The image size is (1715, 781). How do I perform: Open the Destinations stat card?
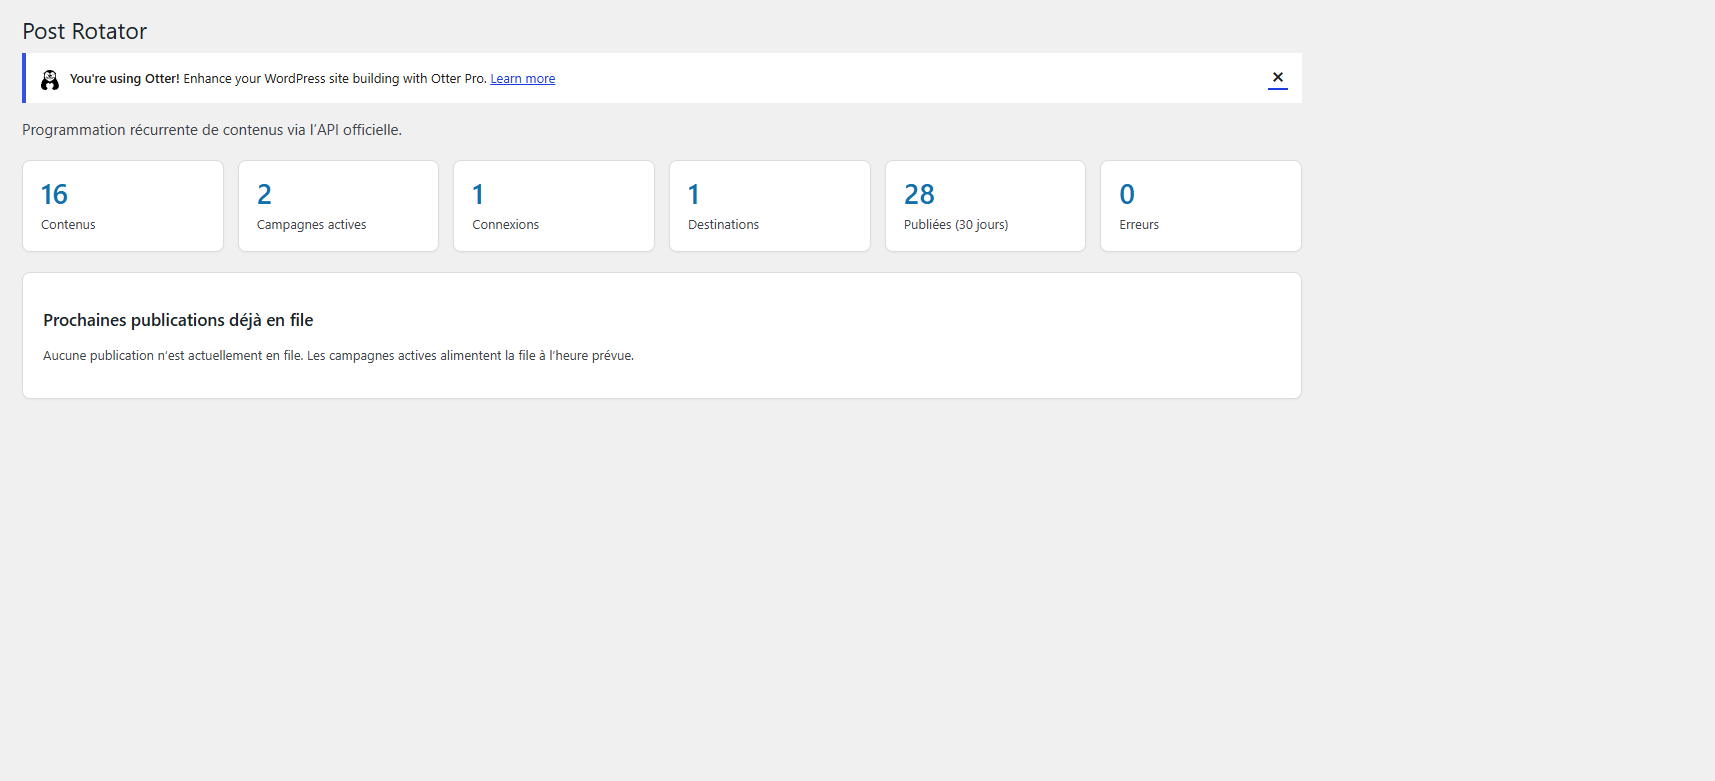pos(770,206)
